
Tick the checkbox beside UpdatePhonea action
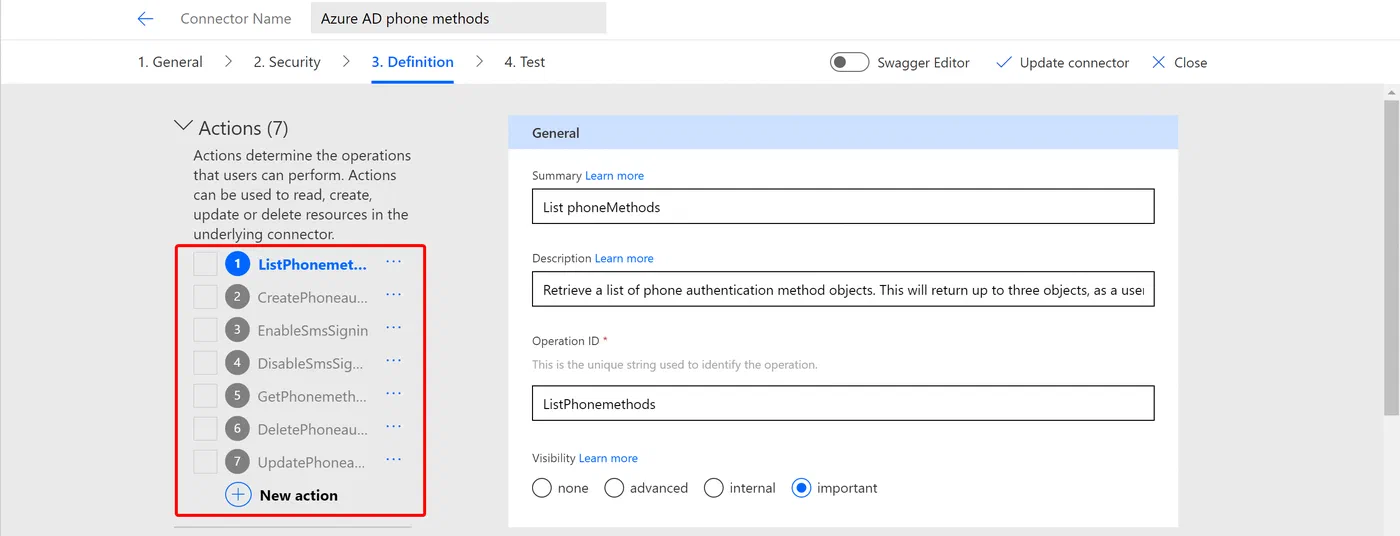pos(205,462)
